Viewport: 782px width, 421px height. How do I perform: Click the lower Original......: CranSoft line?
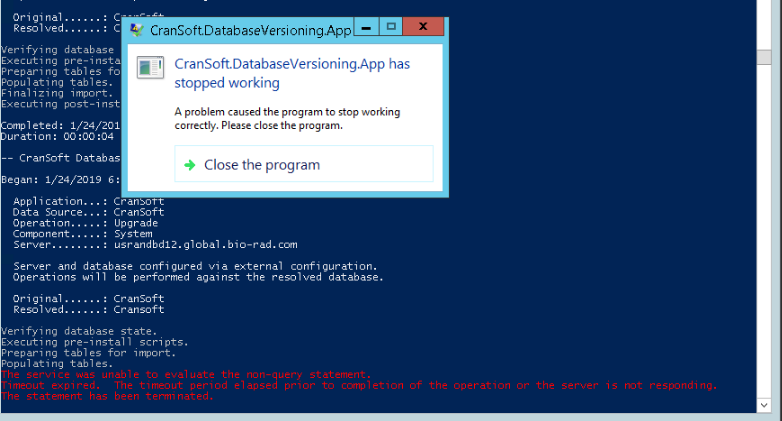(x=88, y=299)
